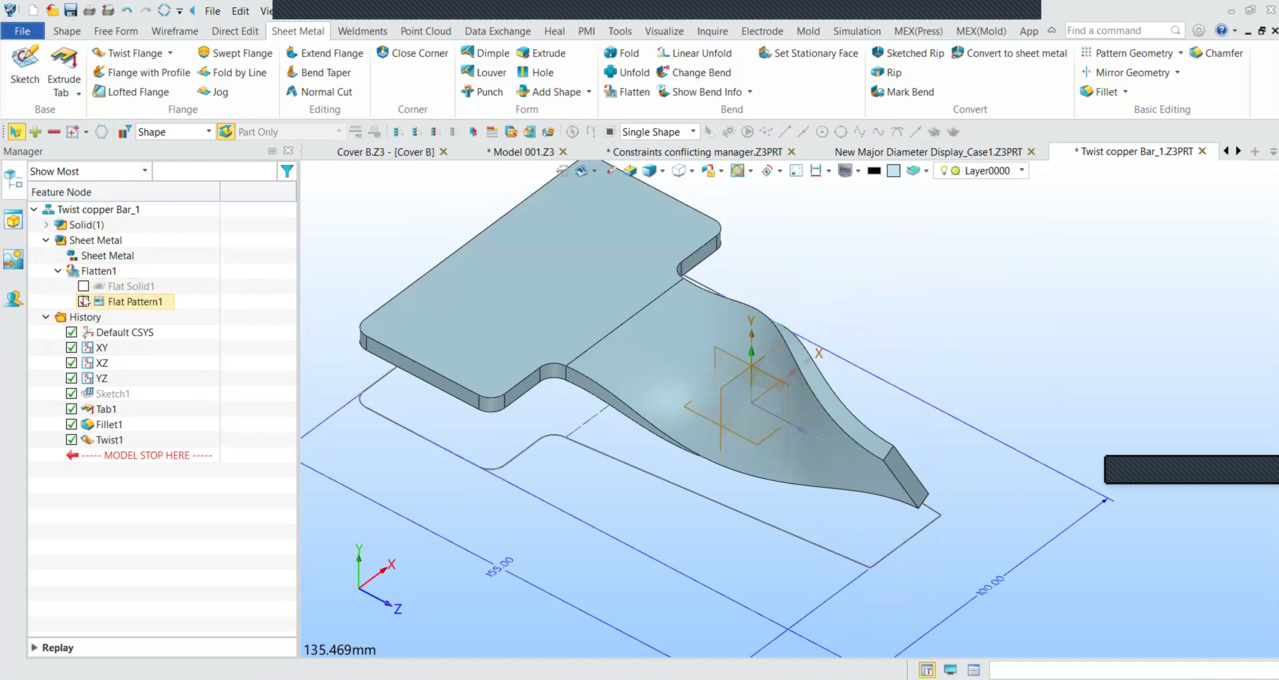Select the Louver form tool

pyautogui.click(x=490, y=73)
